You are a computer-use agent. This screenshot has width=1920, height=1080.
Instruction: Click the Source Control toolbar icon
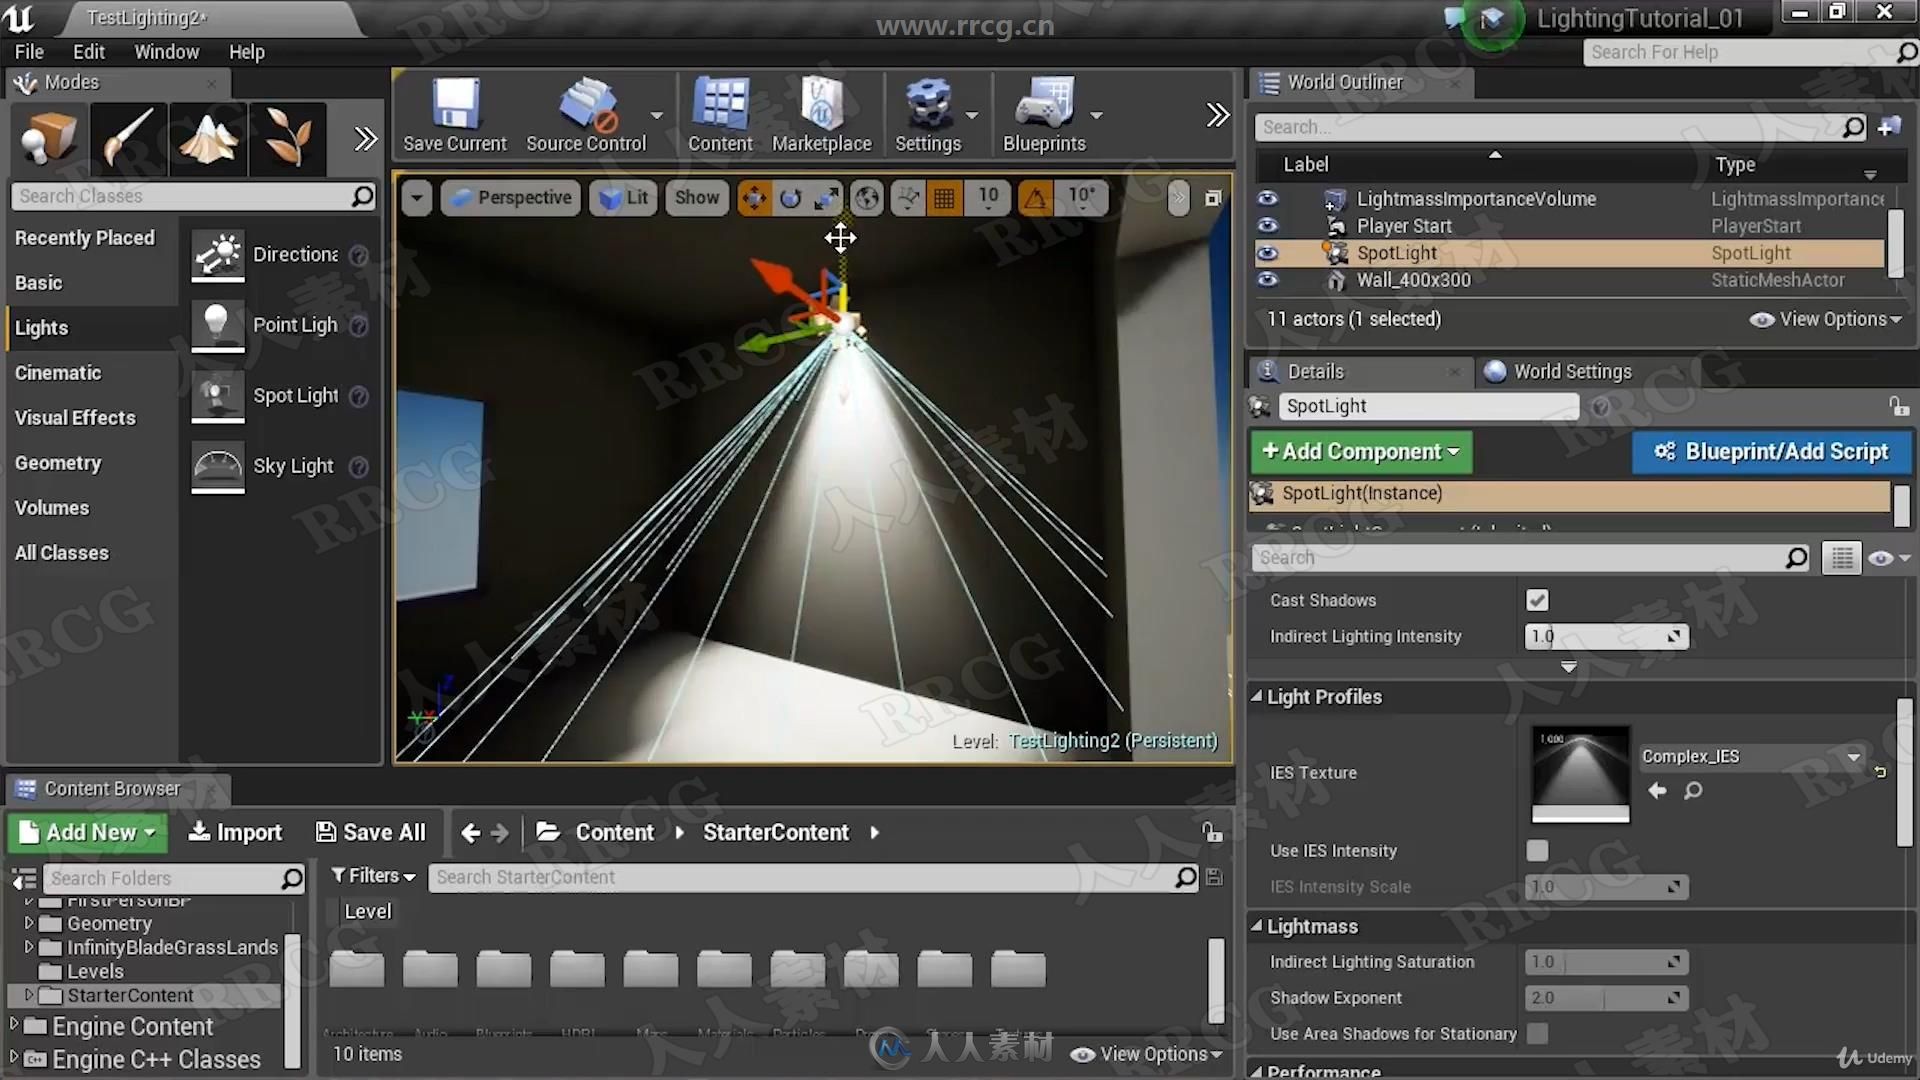click(585, 115)
